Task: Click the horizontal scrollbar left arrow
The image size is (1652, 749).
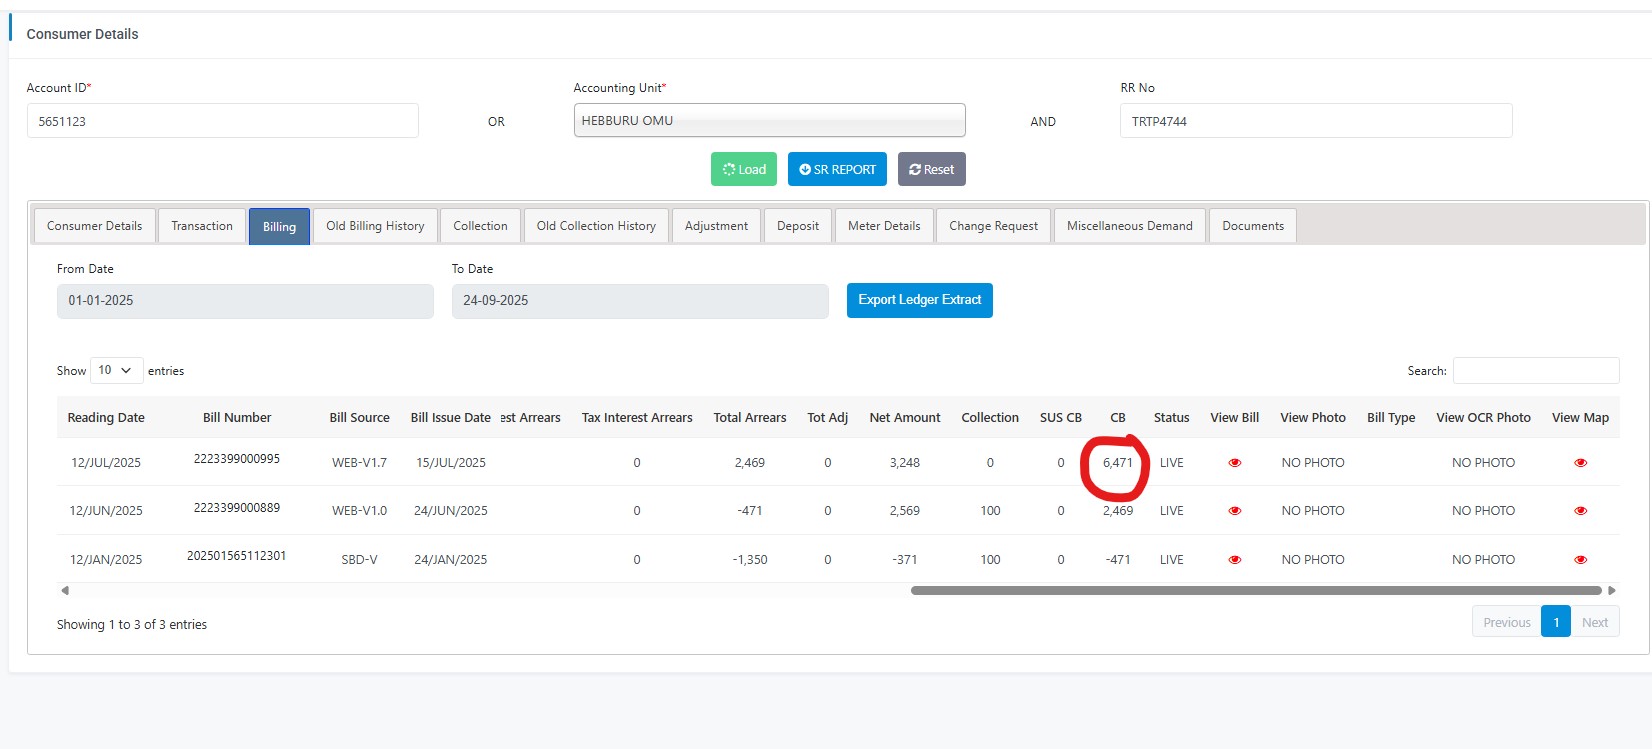Action: tap(65, 590)
